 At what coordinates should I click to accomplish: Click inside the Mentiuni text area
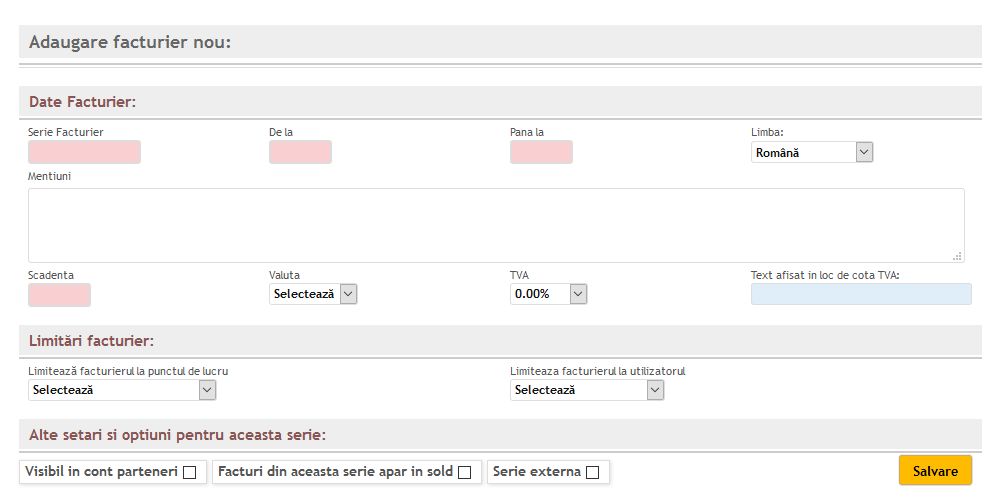pyautogui.click(x=495, y=225)
